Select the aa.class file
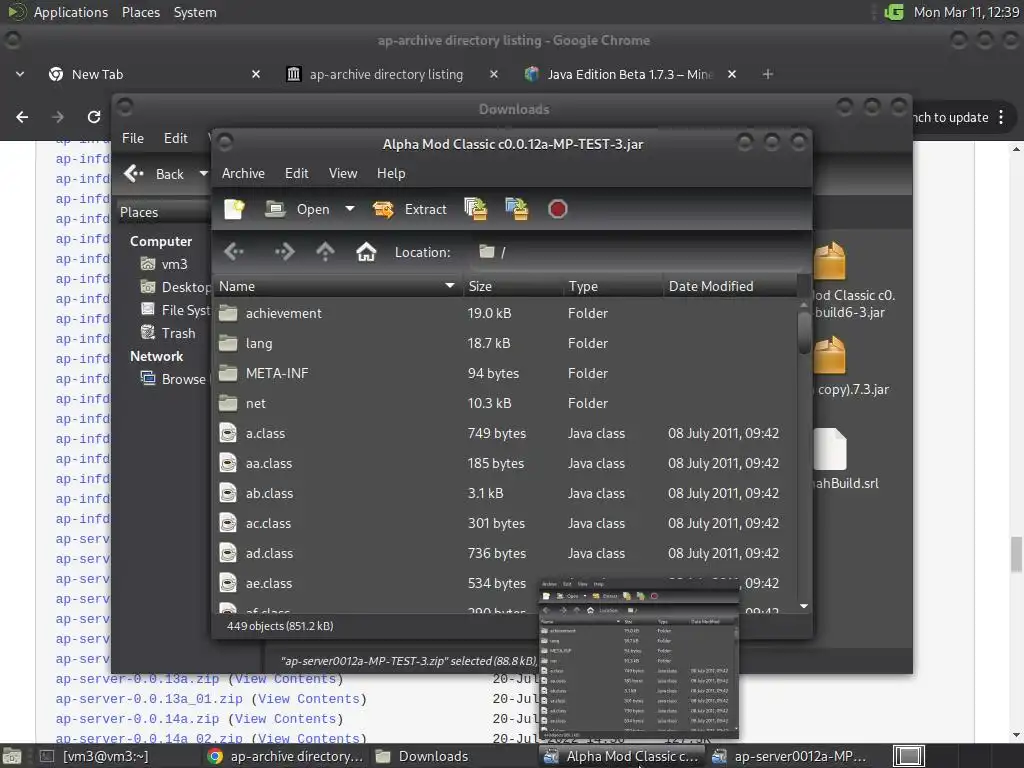1024x768 pixels. click(505, 464)
